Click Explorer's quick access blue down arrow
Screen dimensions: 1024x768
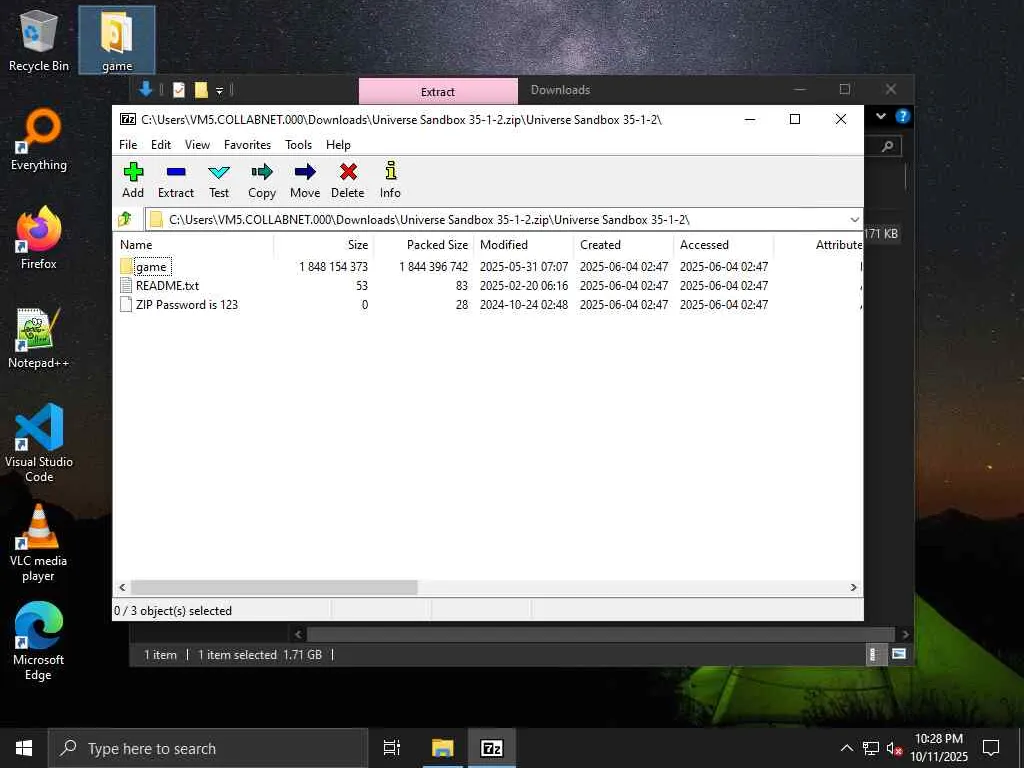[146, 89]
